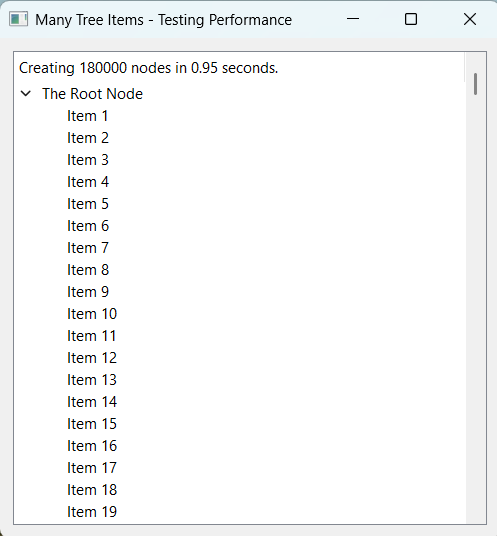Select Item 10 in tree
The width and height of the screenshot is (497, 536).
tap(92, 314)
